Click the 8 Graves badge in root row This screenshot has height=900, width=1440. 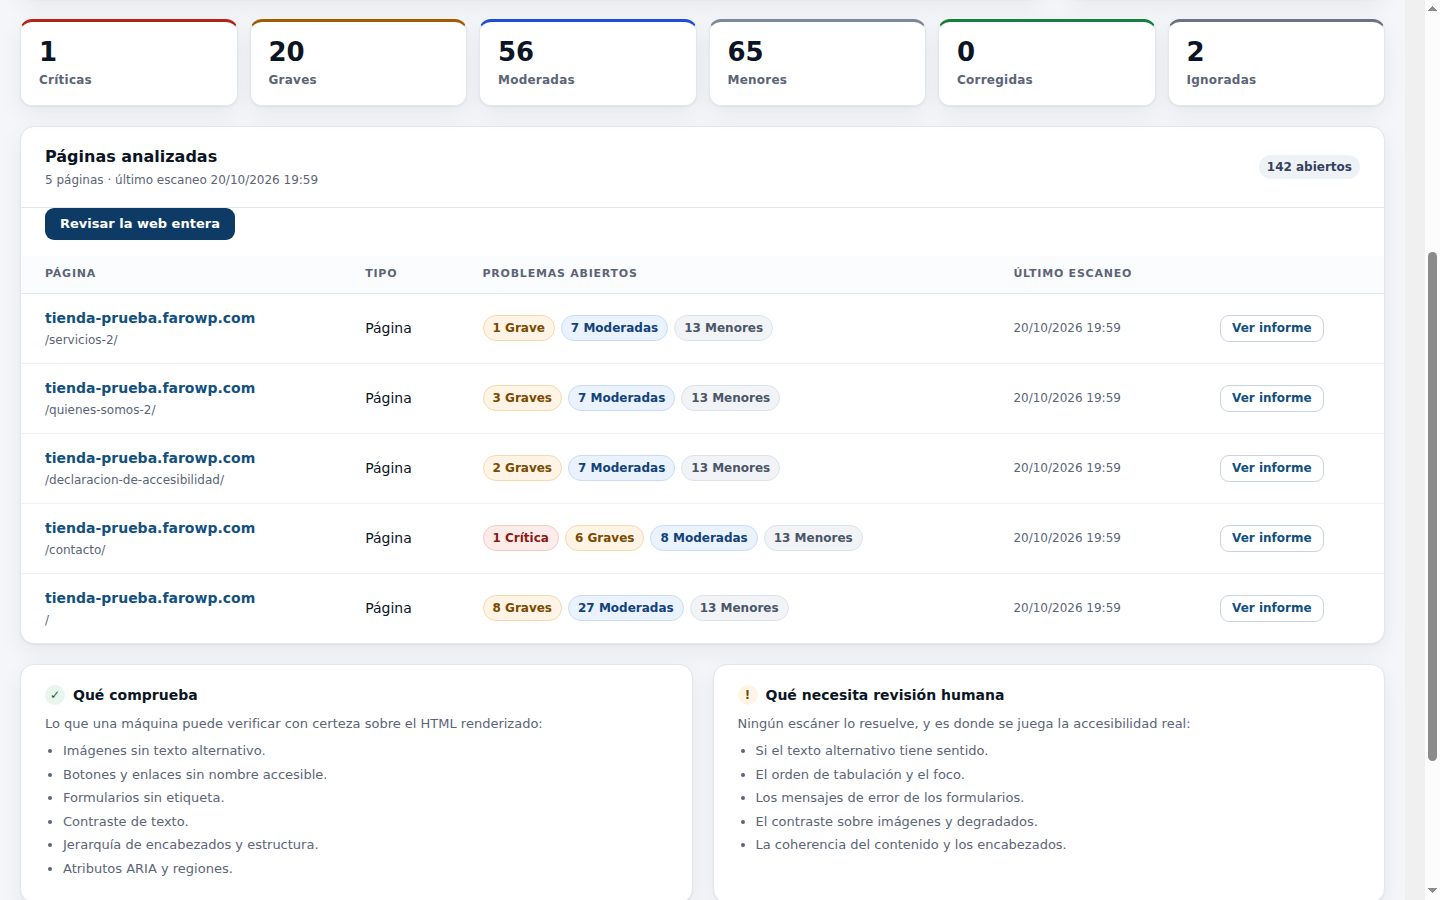pyautogui.click(x=522, y=608)
